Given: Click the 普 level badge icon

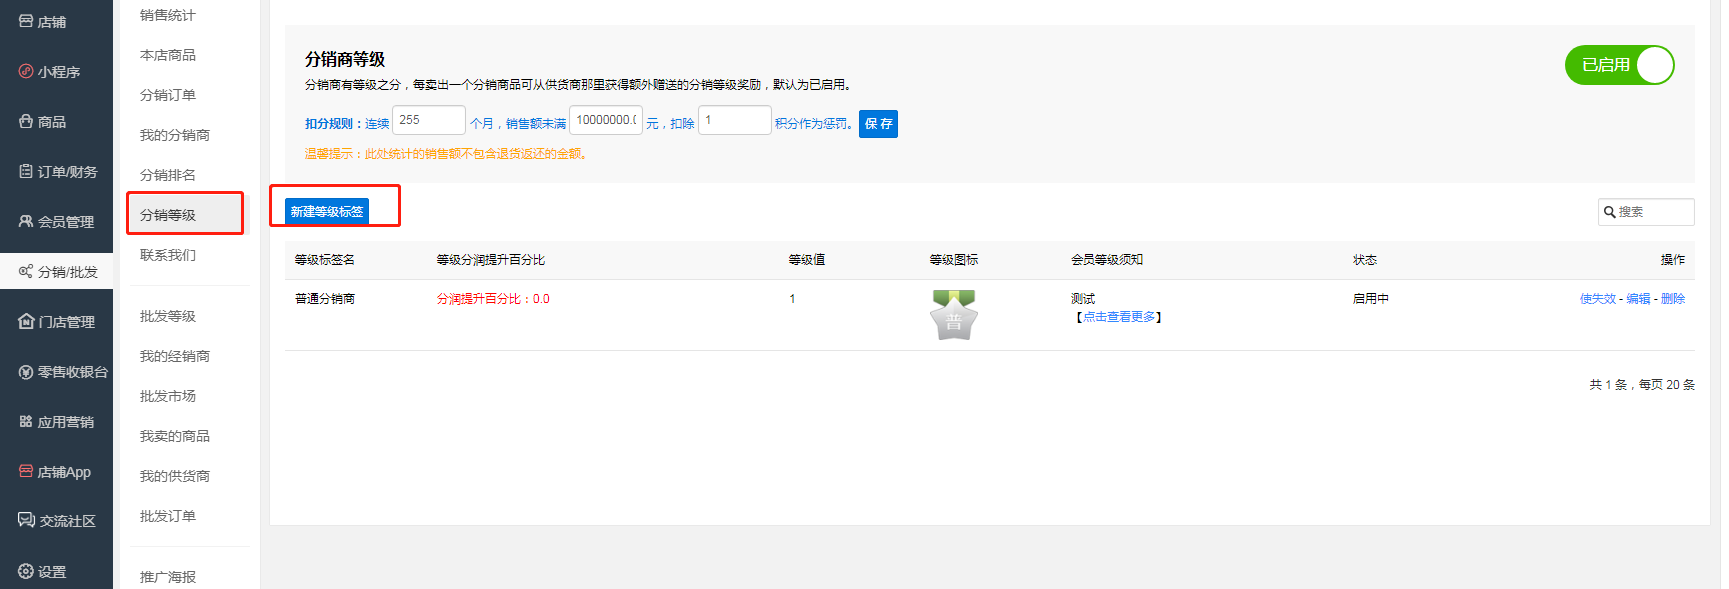Looking at the screenshot, I should coord(954,315).
